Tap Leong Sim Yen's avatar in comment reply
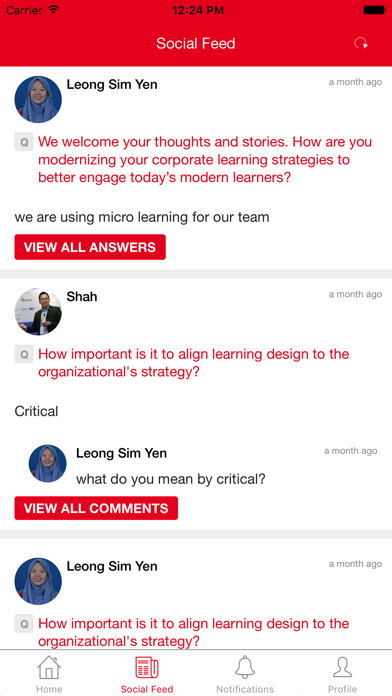The height and width of the screenshot is (696, 392). click(48, 463)
